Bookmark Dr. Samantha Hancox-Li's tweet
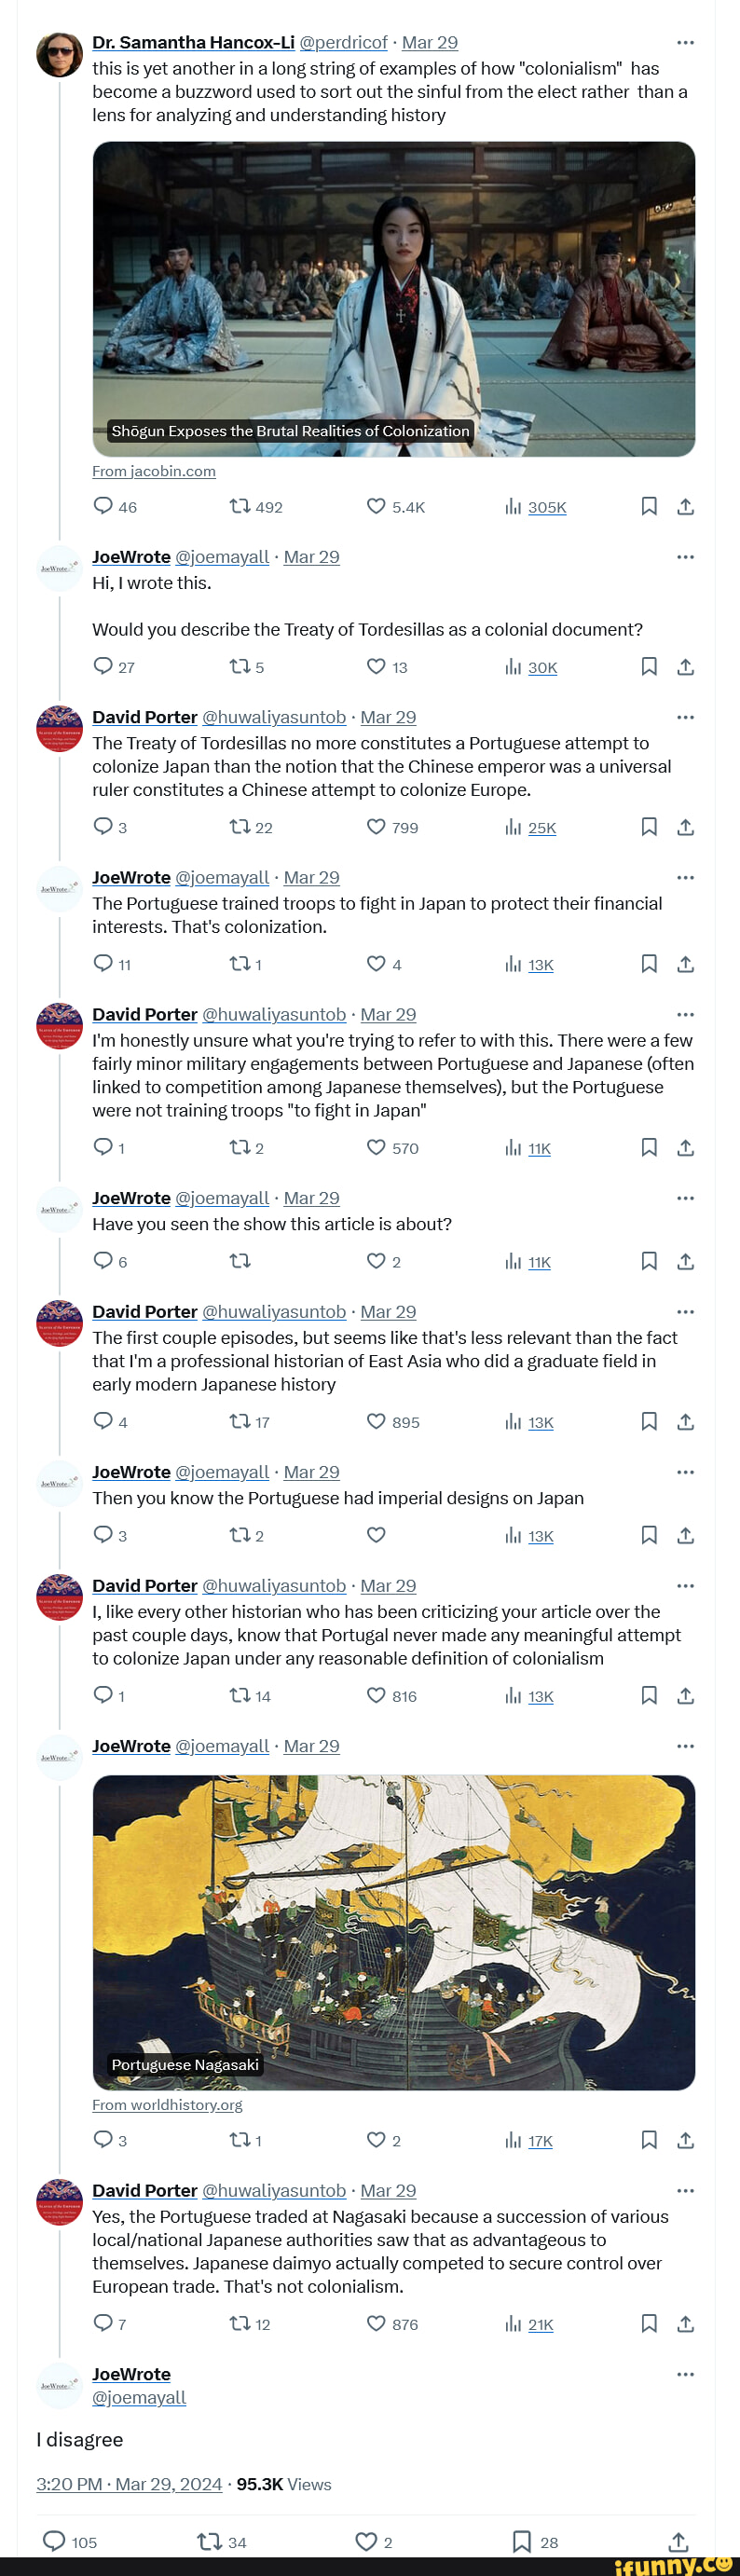The image size is (740, 2576). [x=649, y=506]
